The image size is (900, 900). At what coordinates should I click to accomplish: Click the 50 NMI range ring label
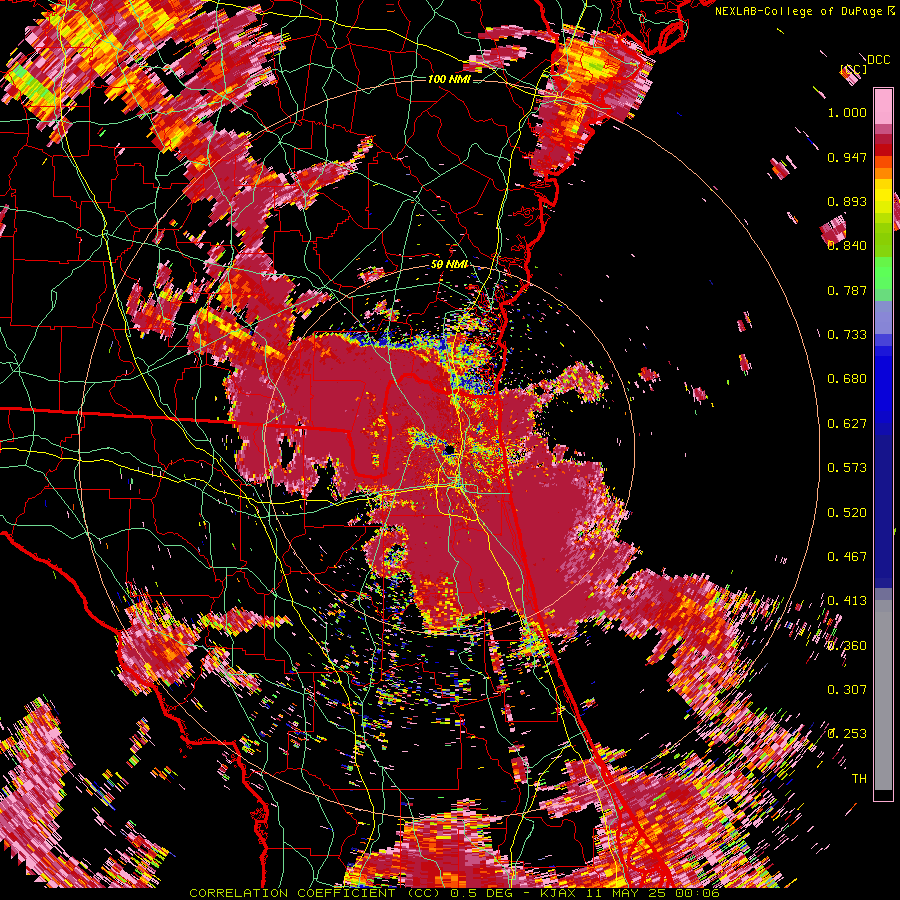click(x=449, y=265)
